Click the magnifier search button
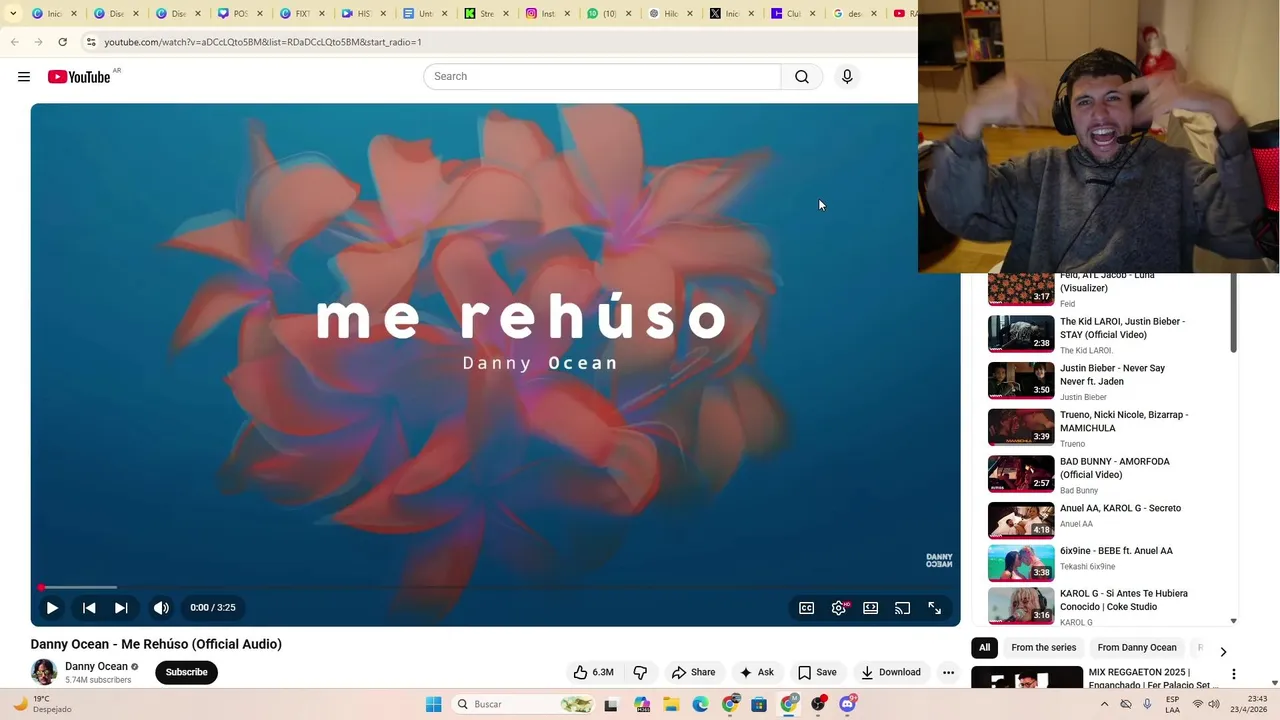The width and height of the screenshot is (1280, 720). (x=802, y=76)
